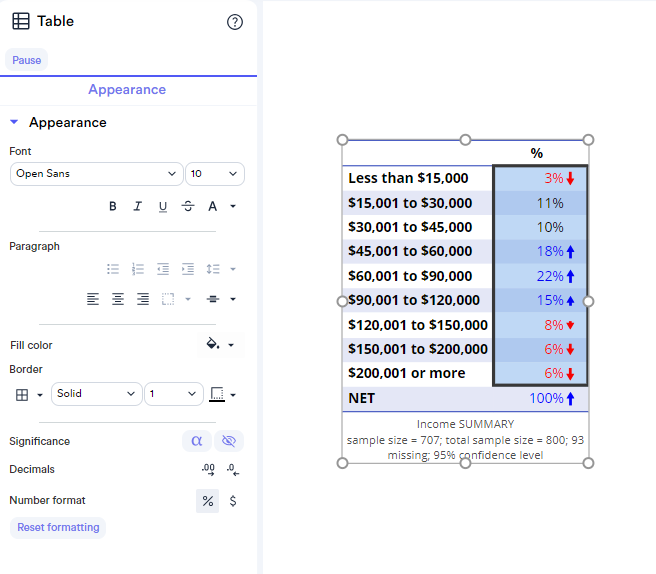Toggle percent number format
The image size is (656, 574).
coord(208,501)
